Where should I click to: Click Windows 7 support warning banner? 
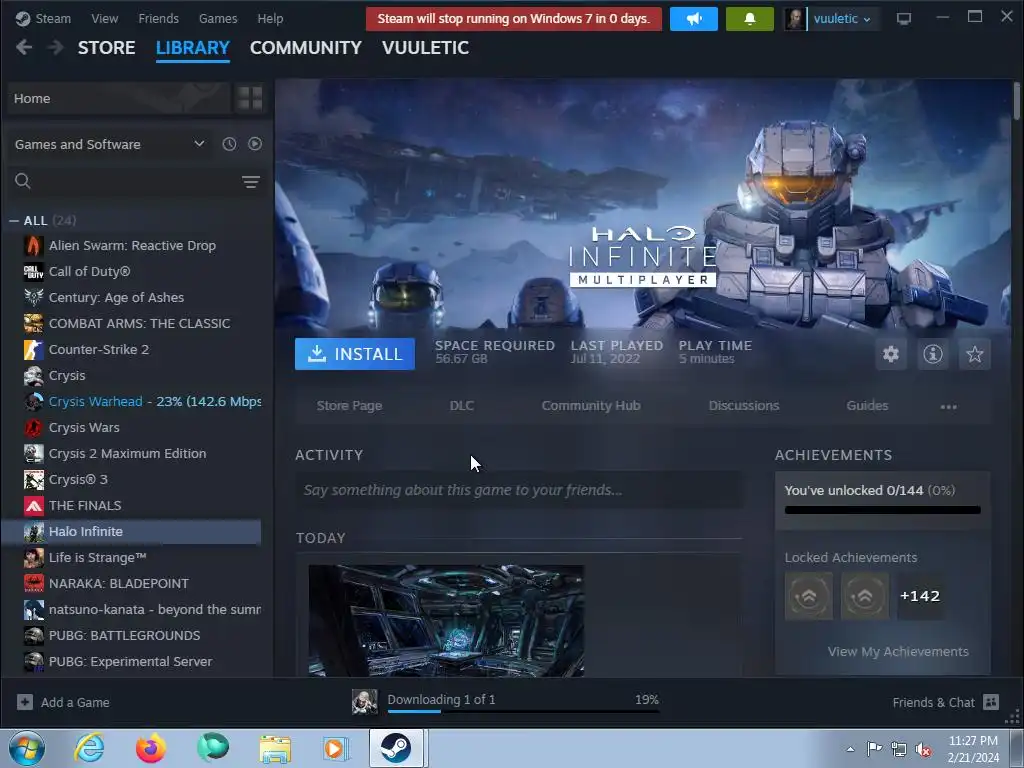(x=513, y=19)
